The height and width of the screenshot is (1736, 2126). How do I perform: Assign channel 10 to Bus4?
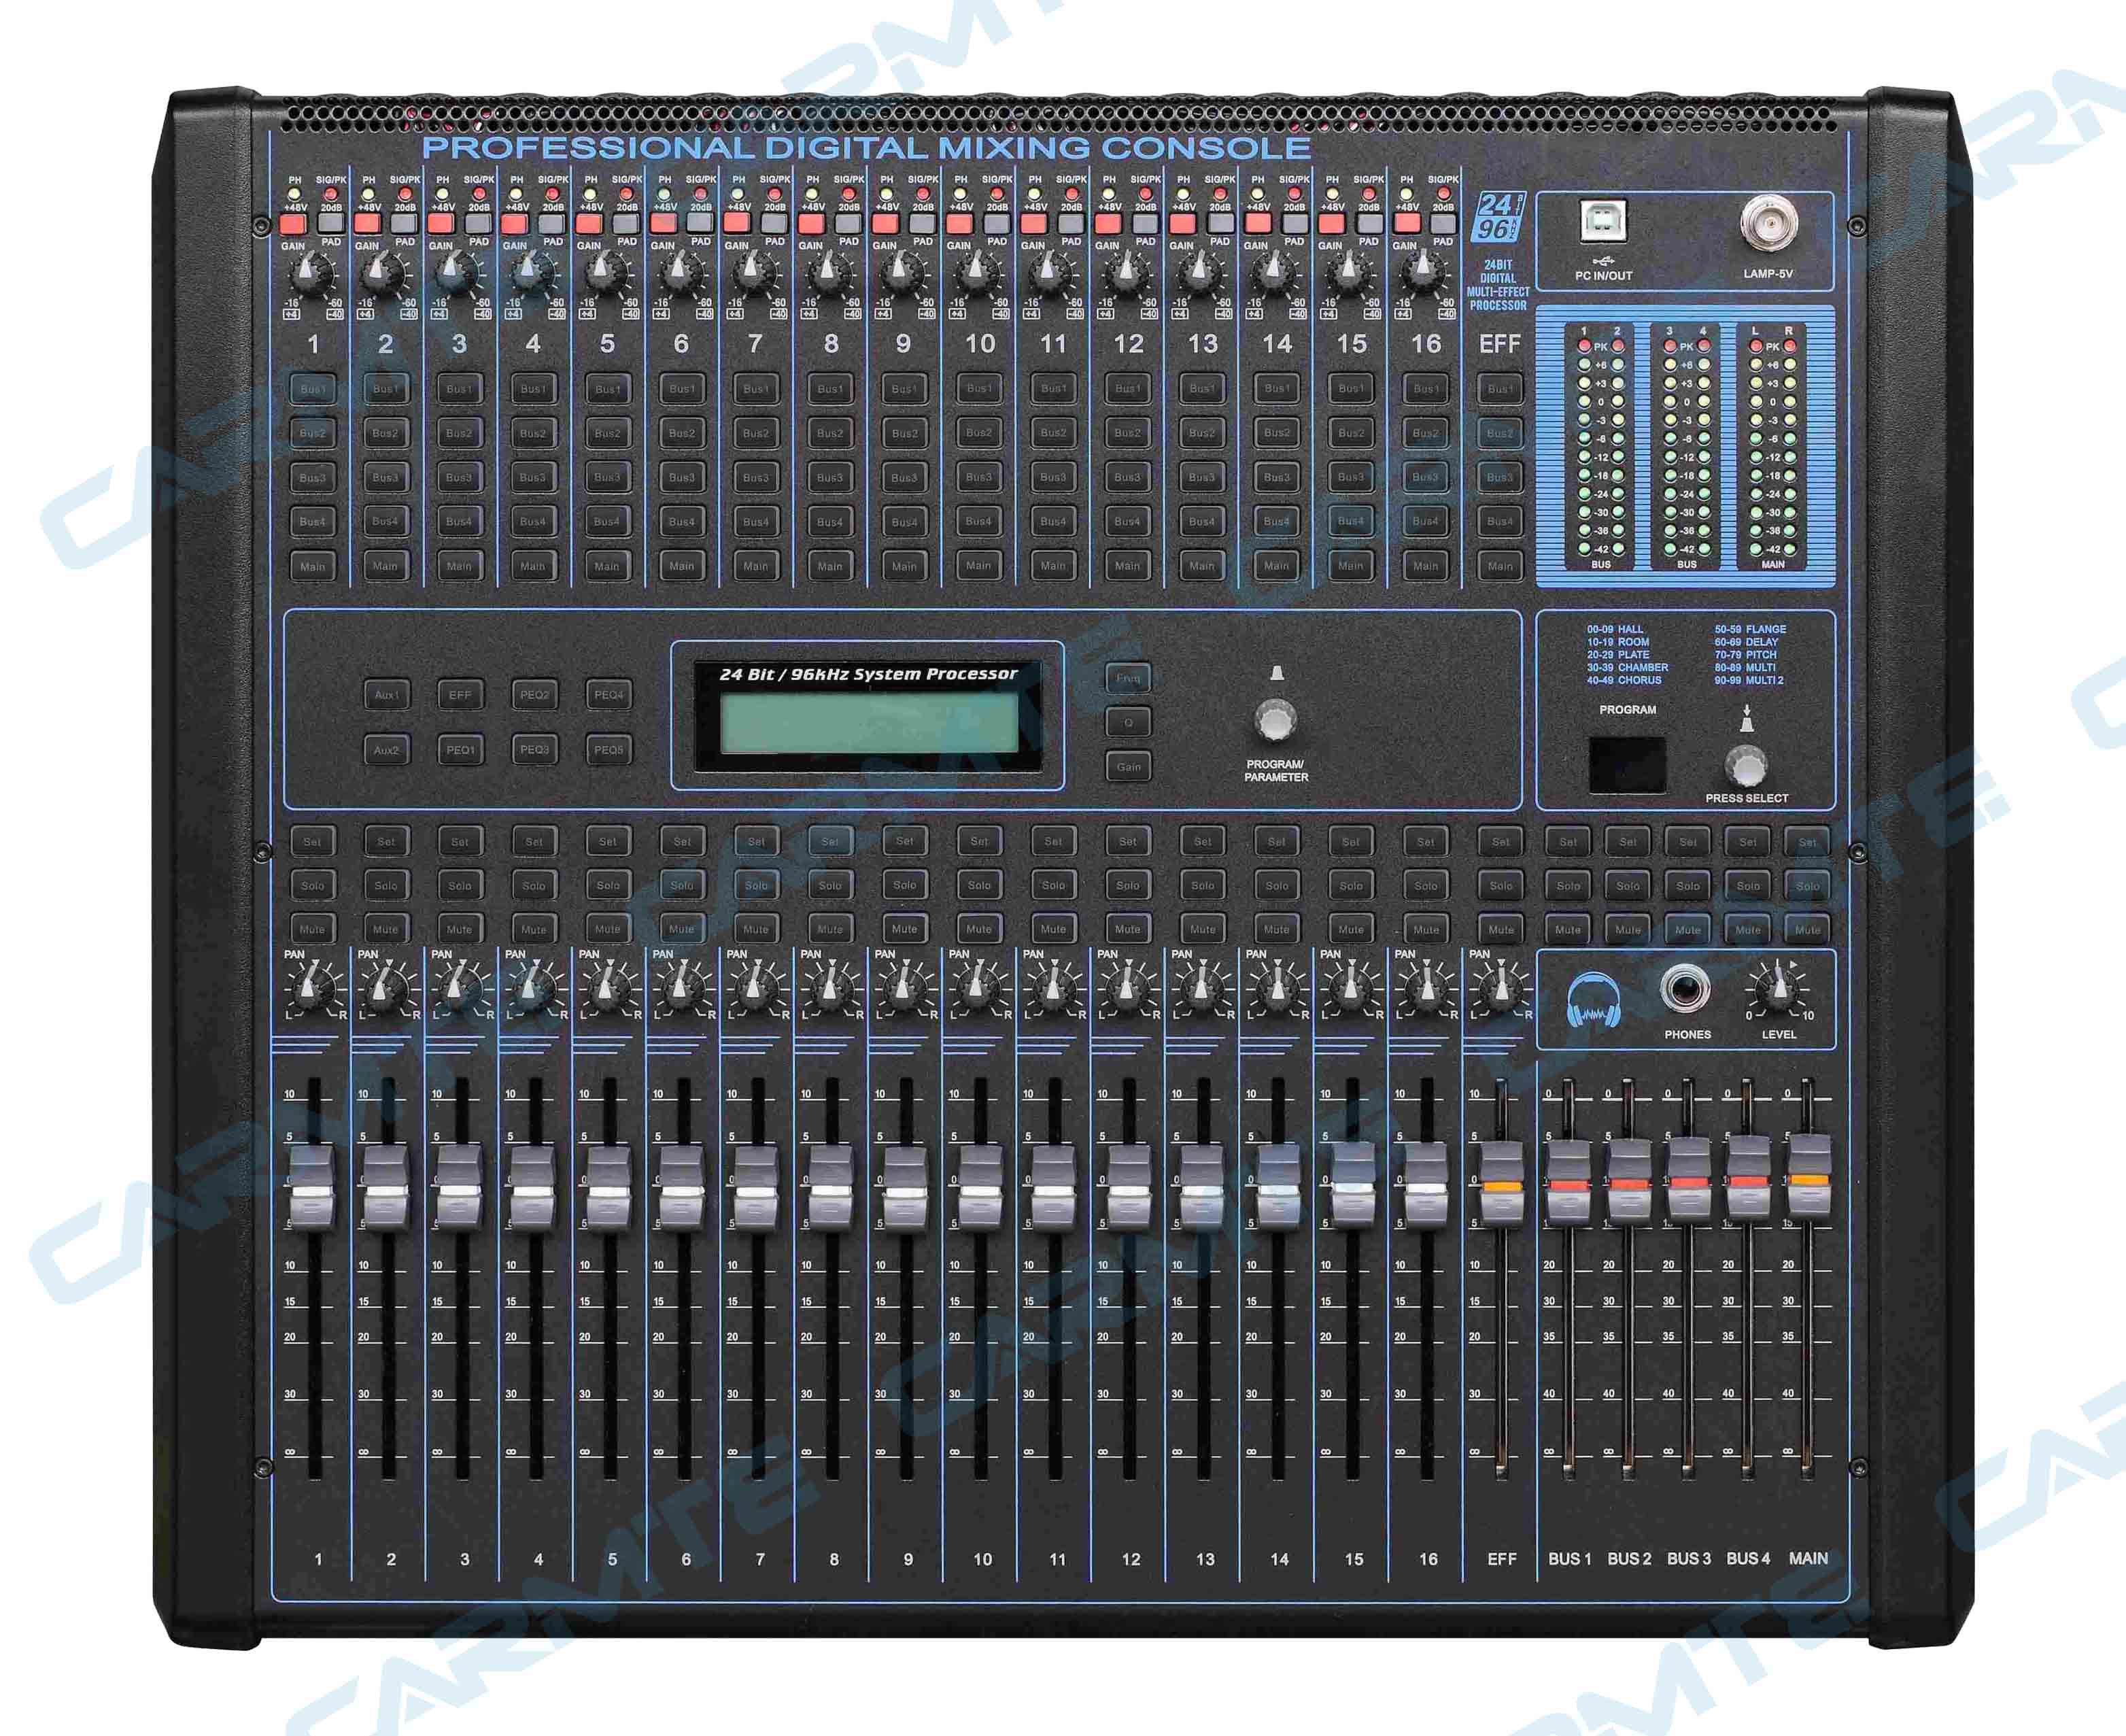tap(979, 521)
